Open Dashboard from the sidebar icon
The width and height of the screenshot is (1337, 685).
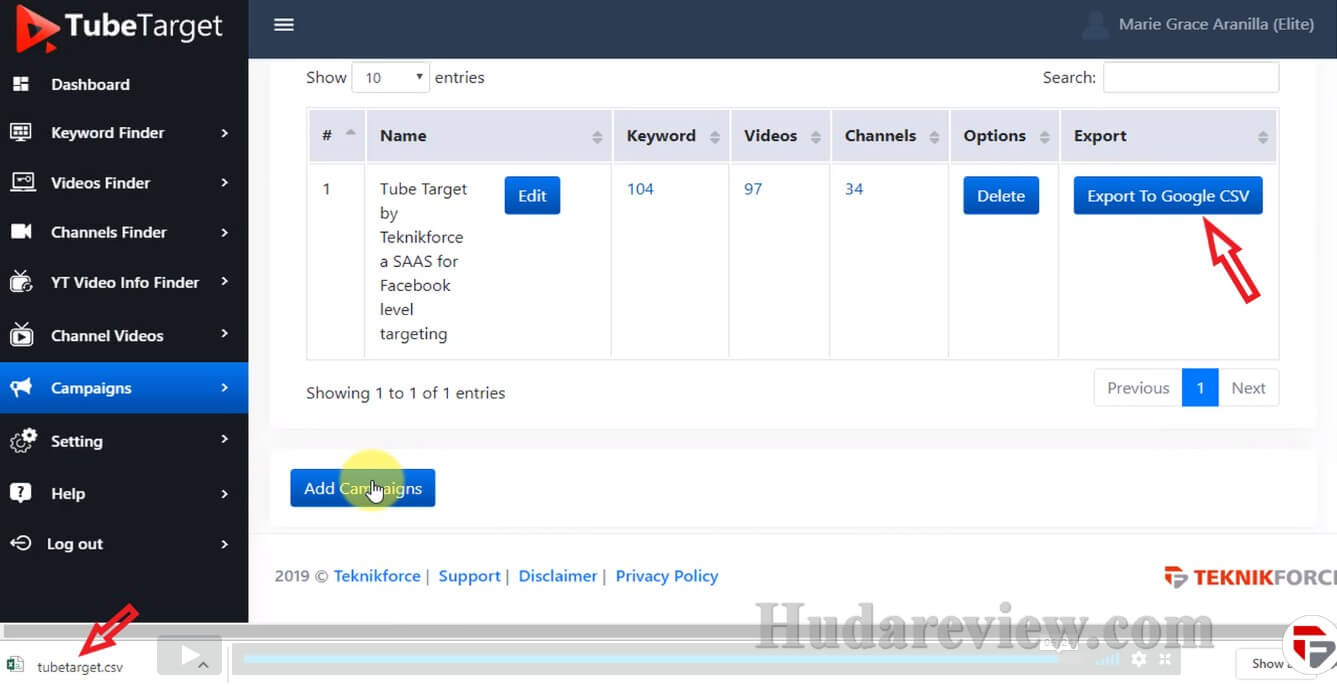(21, 84)
